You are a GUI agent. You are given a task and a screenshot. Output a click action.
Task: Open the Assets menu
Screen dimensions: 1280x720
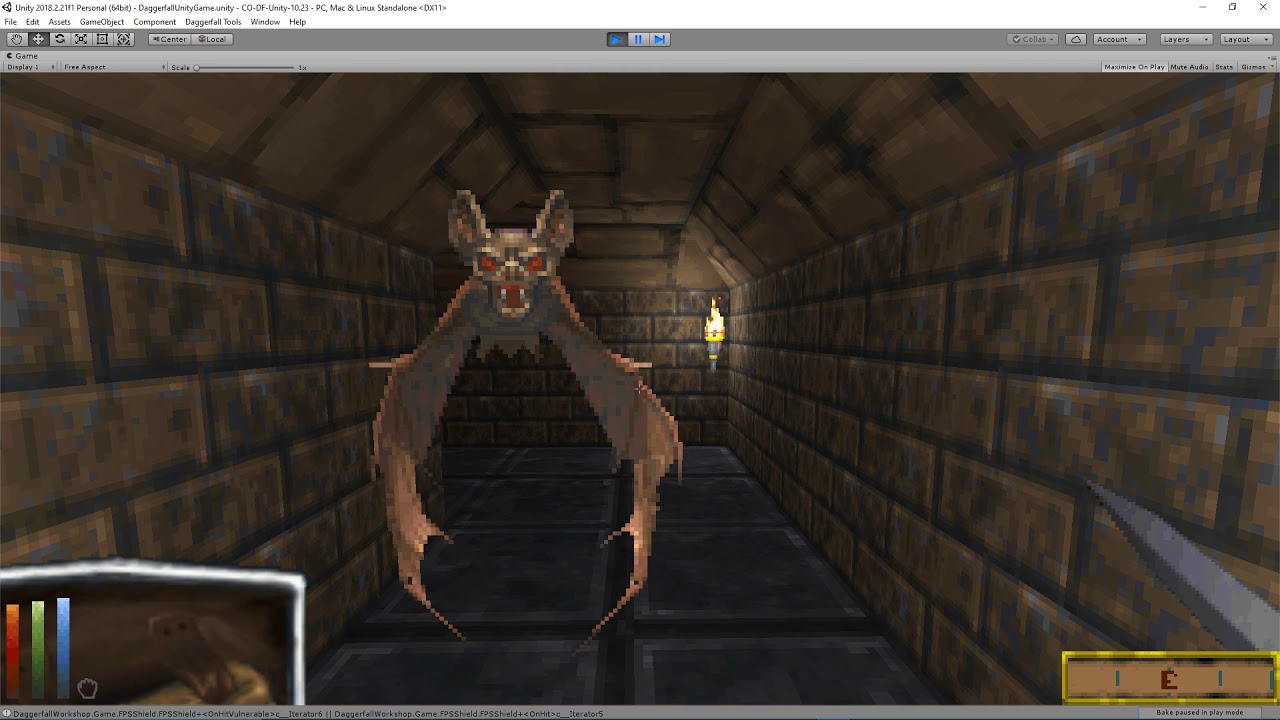[60, 22]
